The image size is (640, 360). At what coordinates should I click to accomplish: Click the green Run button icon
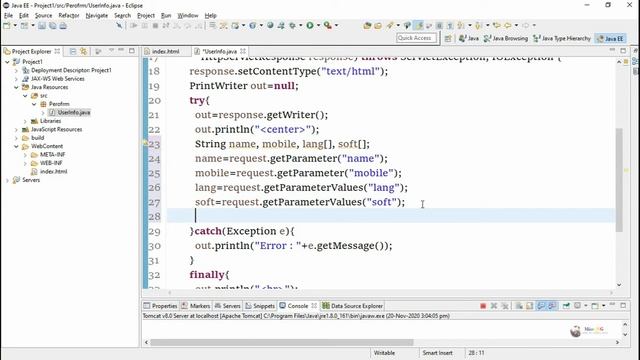(x=310, y=25)
